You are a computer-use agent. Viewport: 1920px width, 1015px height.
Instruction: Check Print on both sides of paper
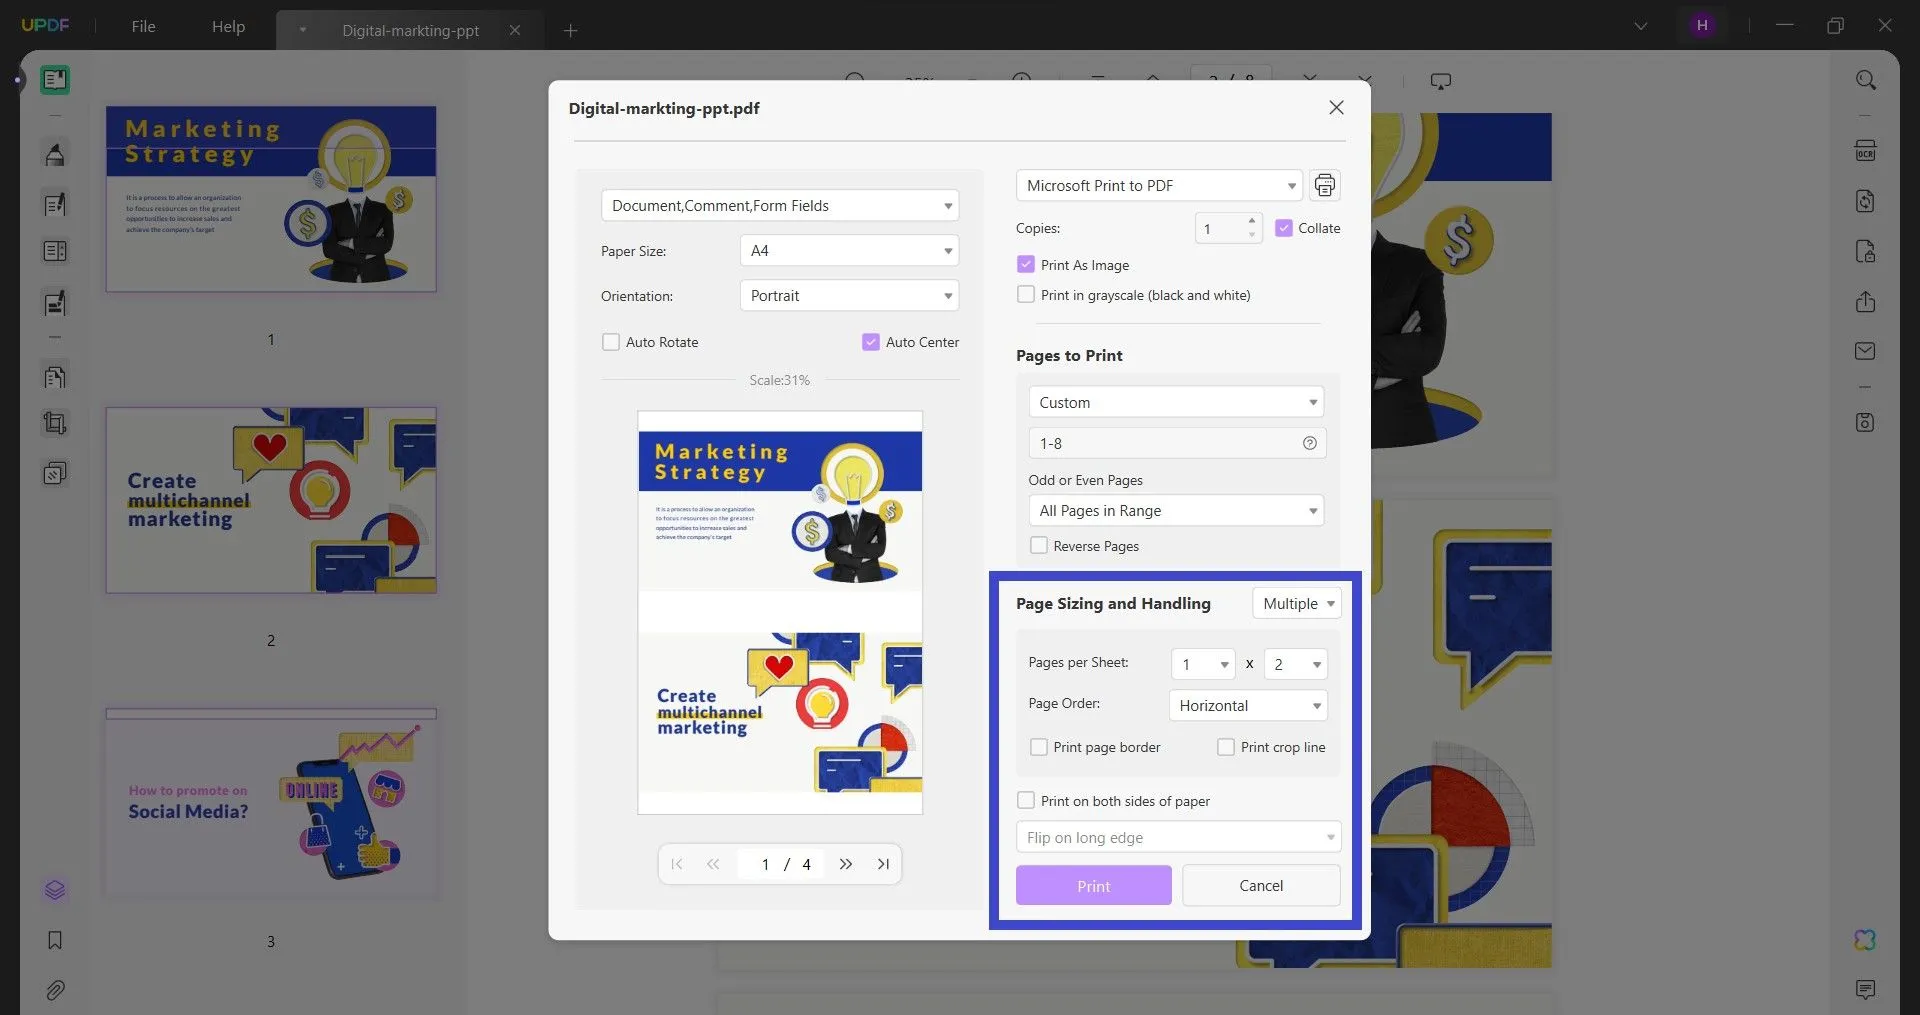(x=1026, y=801)
